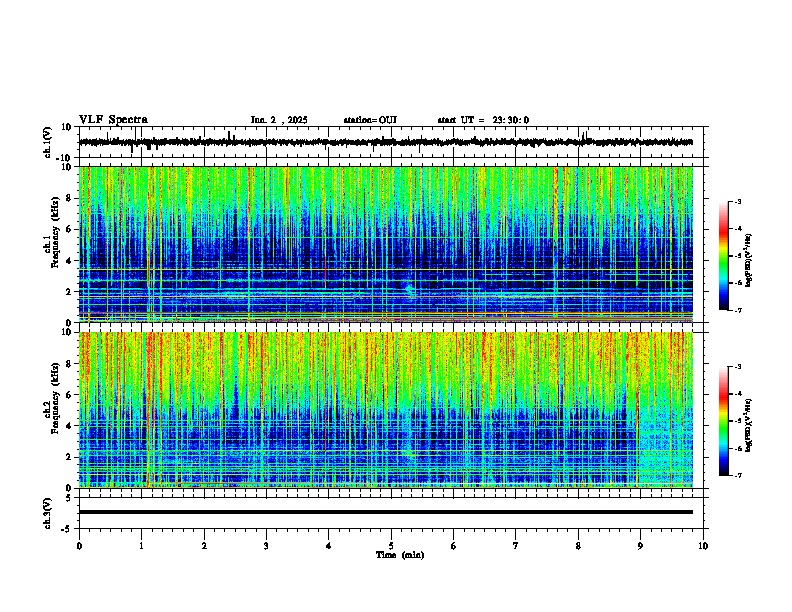Click time axis tick label '8'
Screen dimensions: 792x612
(x=578, y=546)
